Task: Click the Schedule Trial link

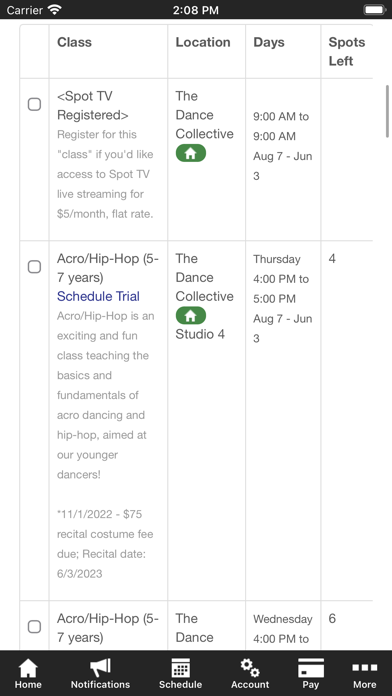Action: [x=99, y=296]
